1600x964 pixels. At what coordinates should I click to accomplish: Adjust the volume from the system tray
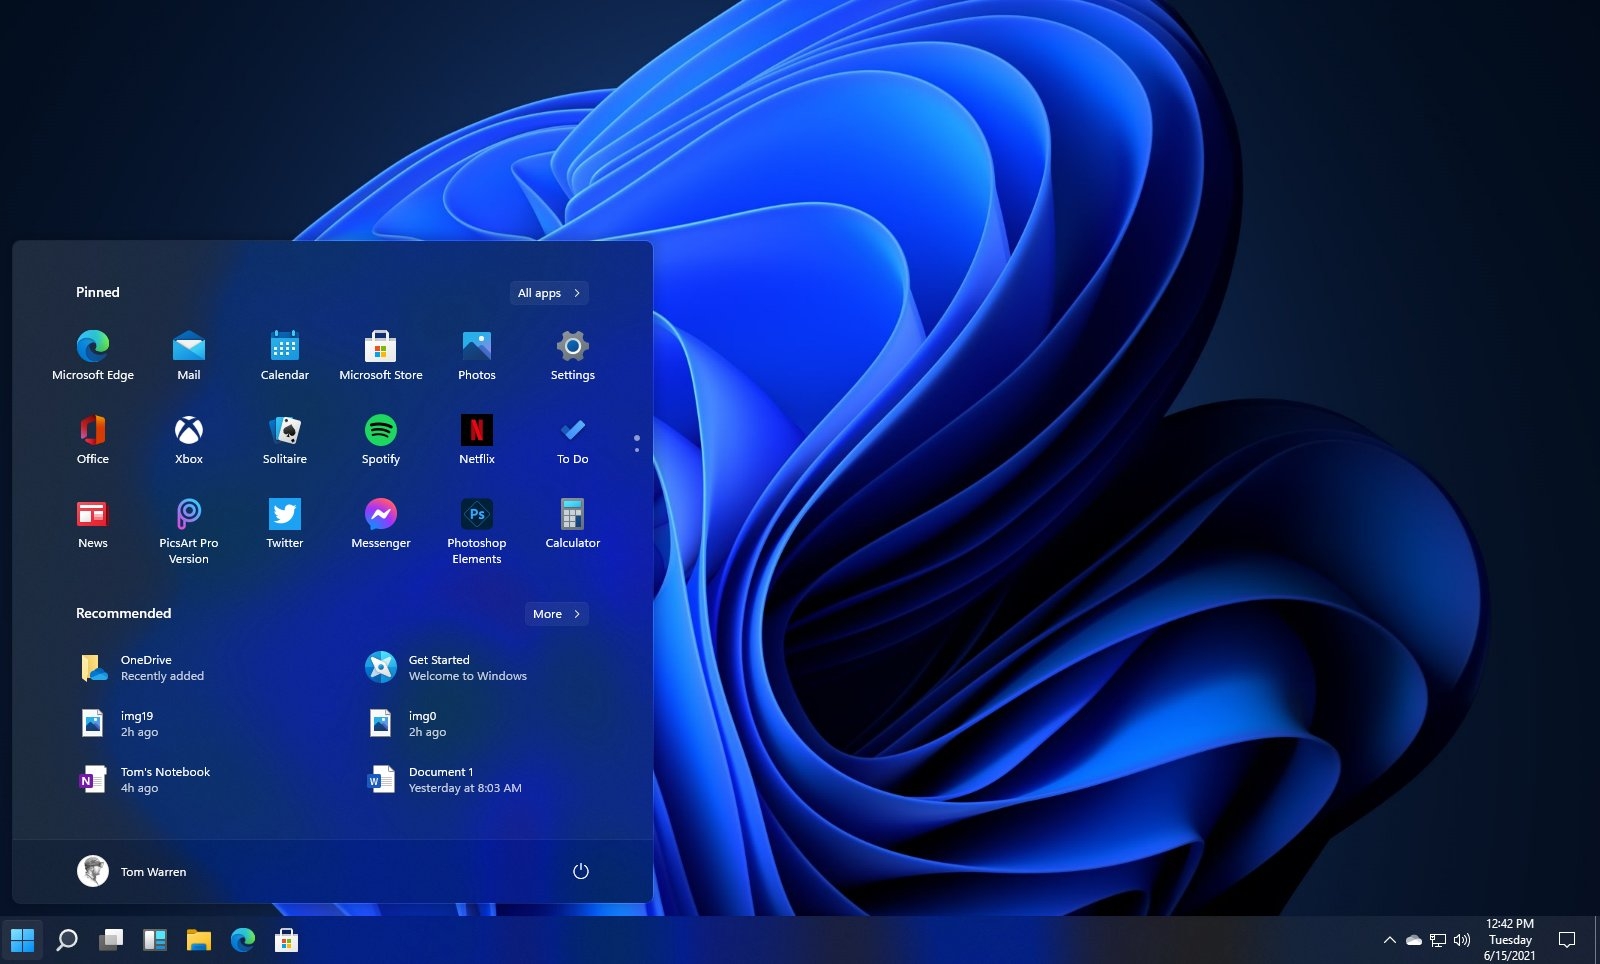tap(1463, 940)
